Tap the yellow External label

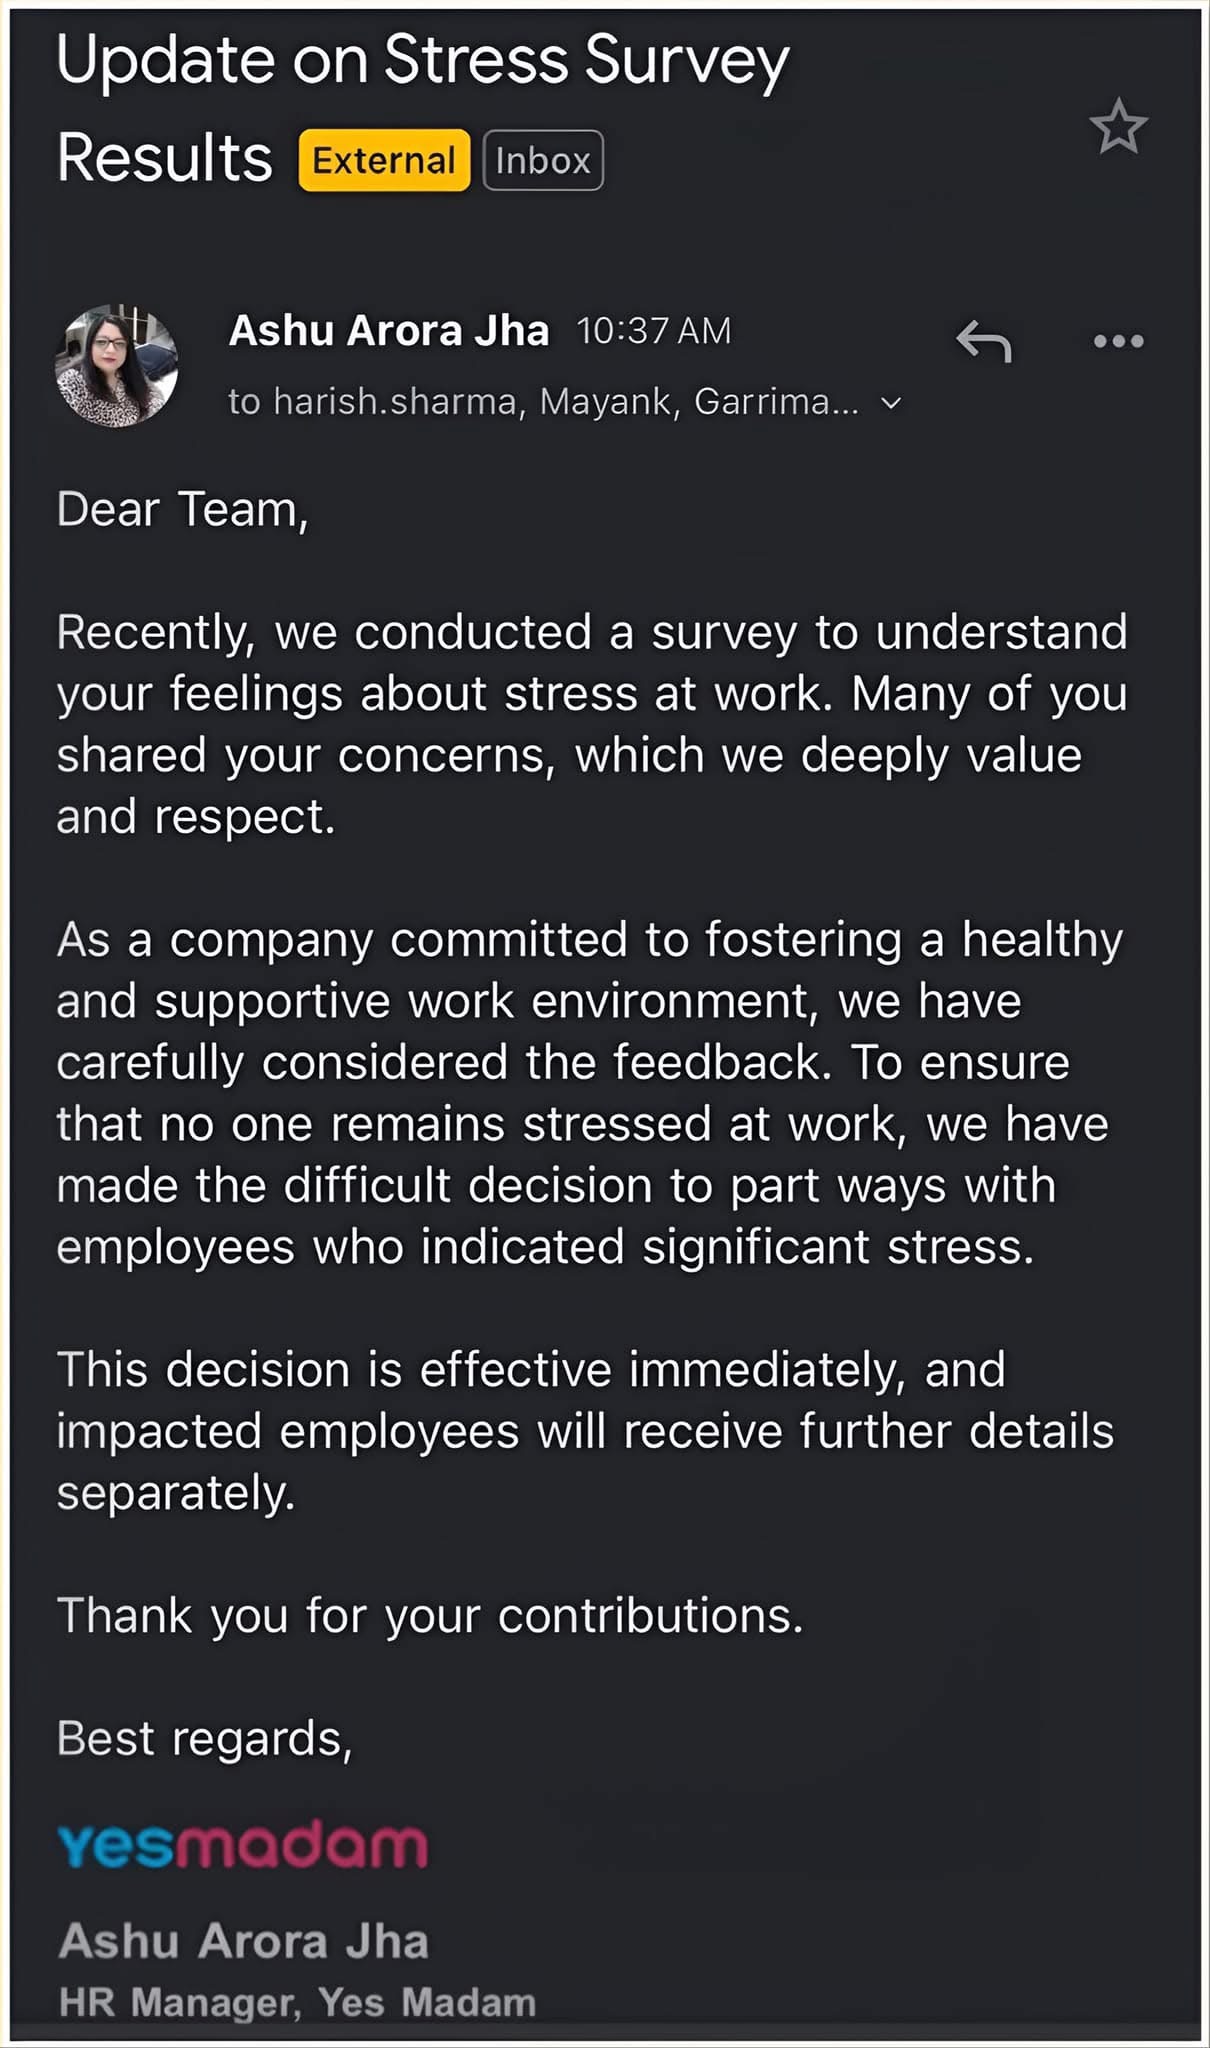pos(384,160)
